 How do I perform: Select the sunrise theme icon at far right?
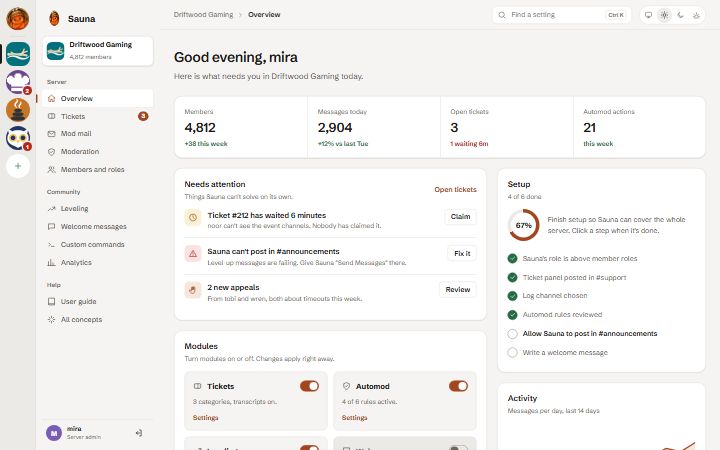click(x=697, y=15)
